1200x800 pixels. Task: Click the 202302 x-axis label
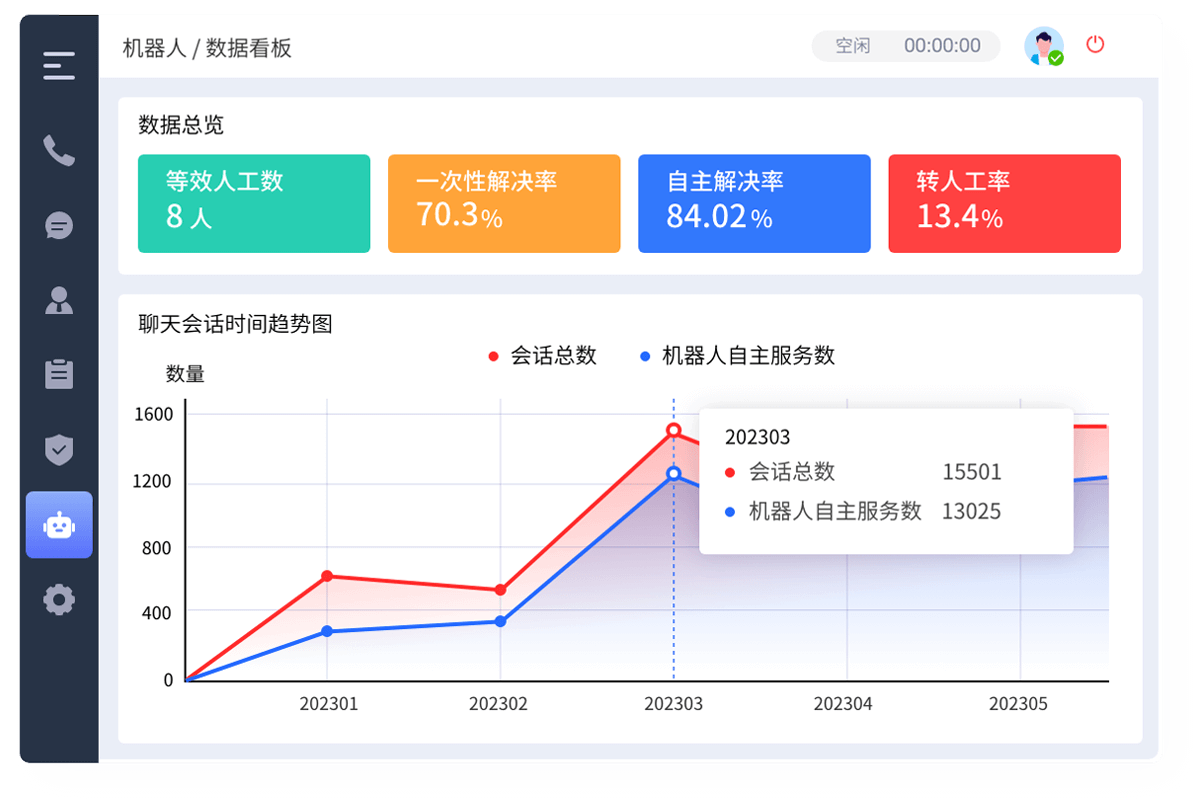(498, 704)
